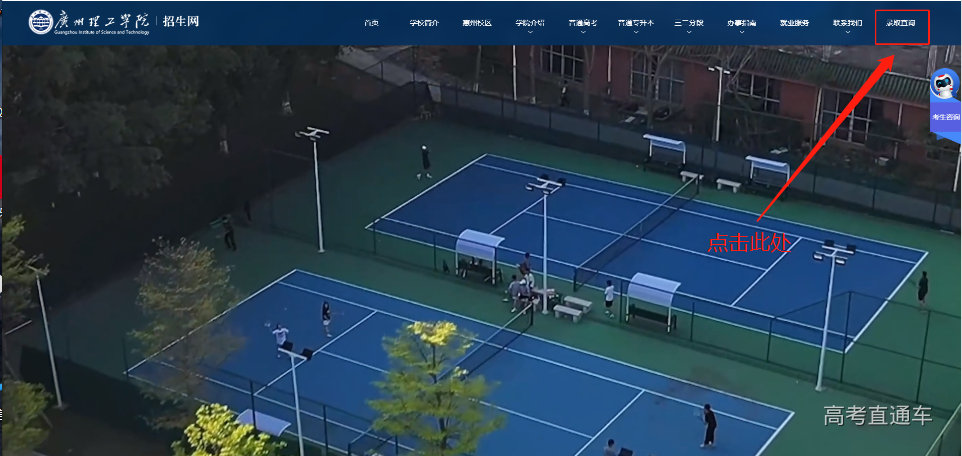
Task: Open 就业服务 in the navigation bar
Action: click(x=795, y=23)
